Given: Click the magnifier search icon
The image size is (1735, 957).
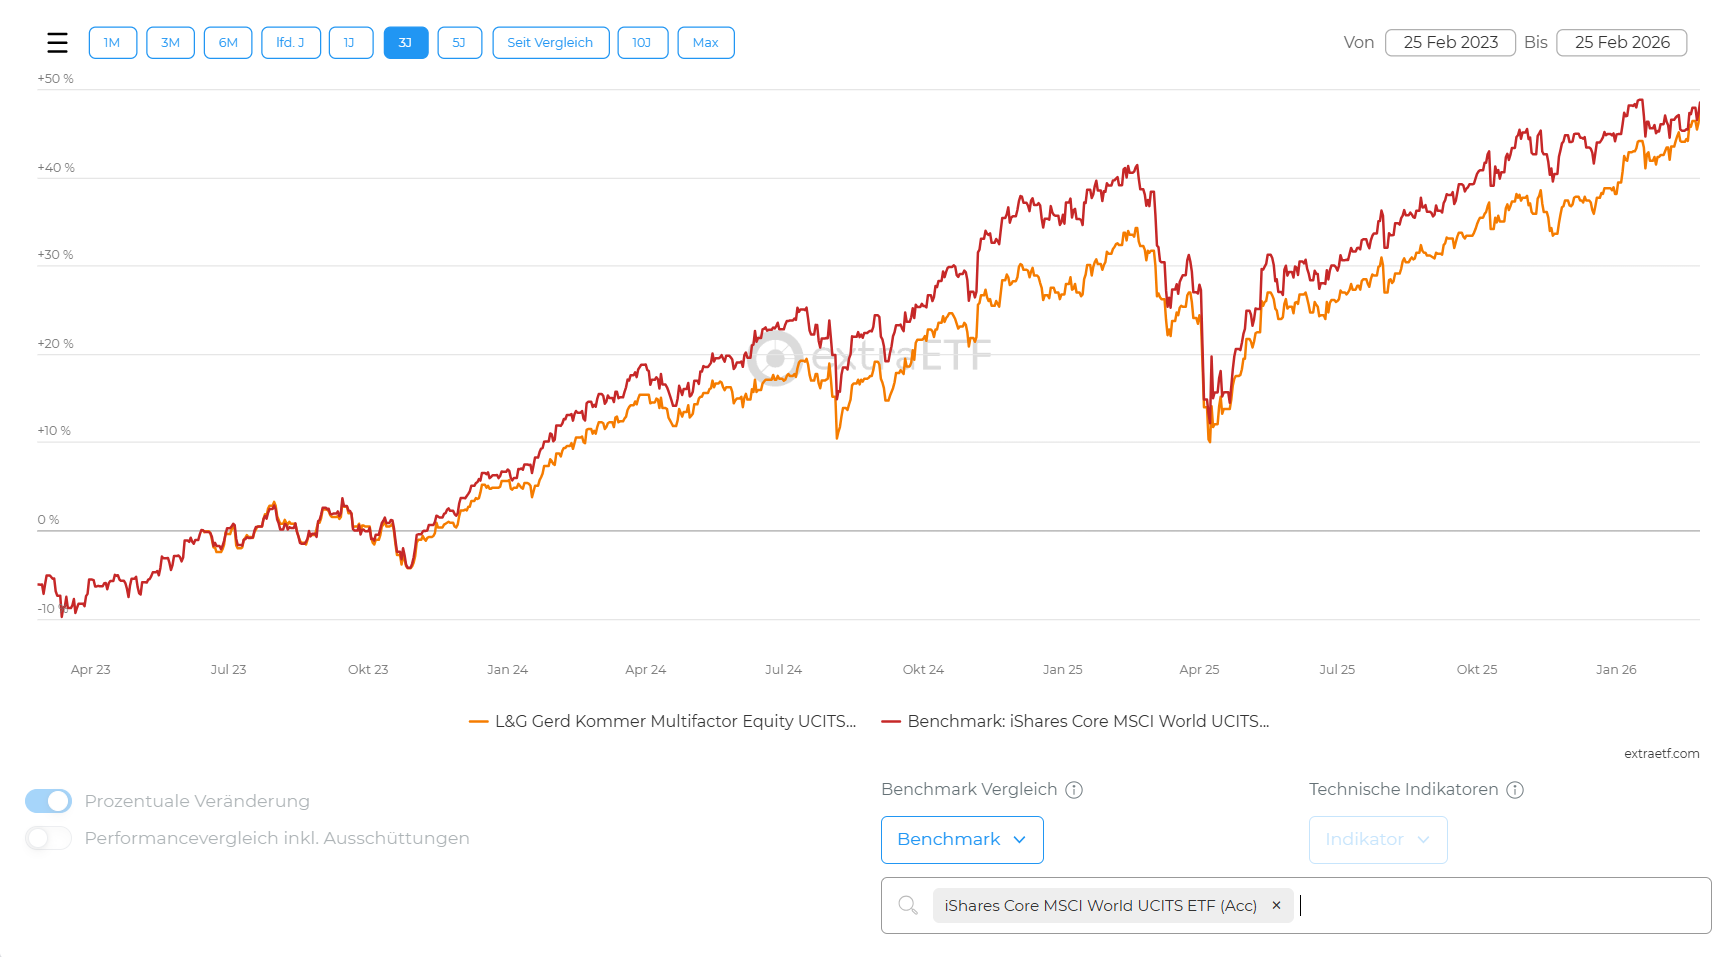Looking at the screenshot, I should coord(908,905).
